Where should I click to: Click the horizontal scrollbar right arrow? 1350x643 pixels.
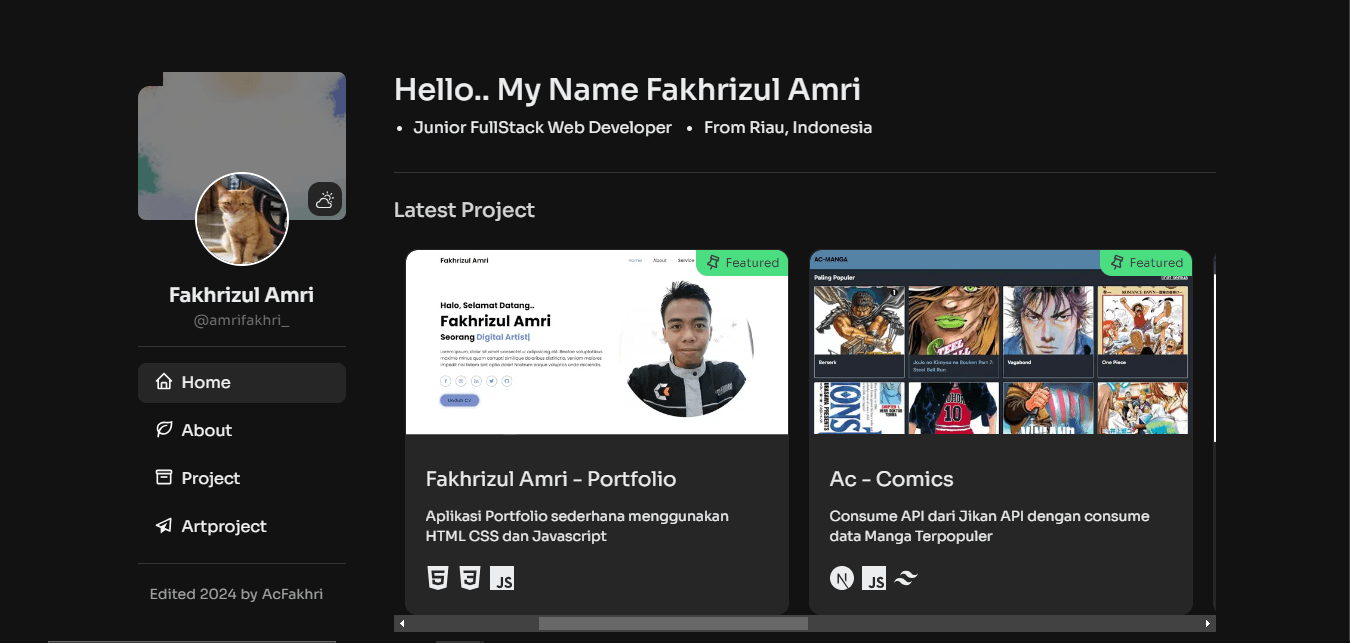point(1208,623)
